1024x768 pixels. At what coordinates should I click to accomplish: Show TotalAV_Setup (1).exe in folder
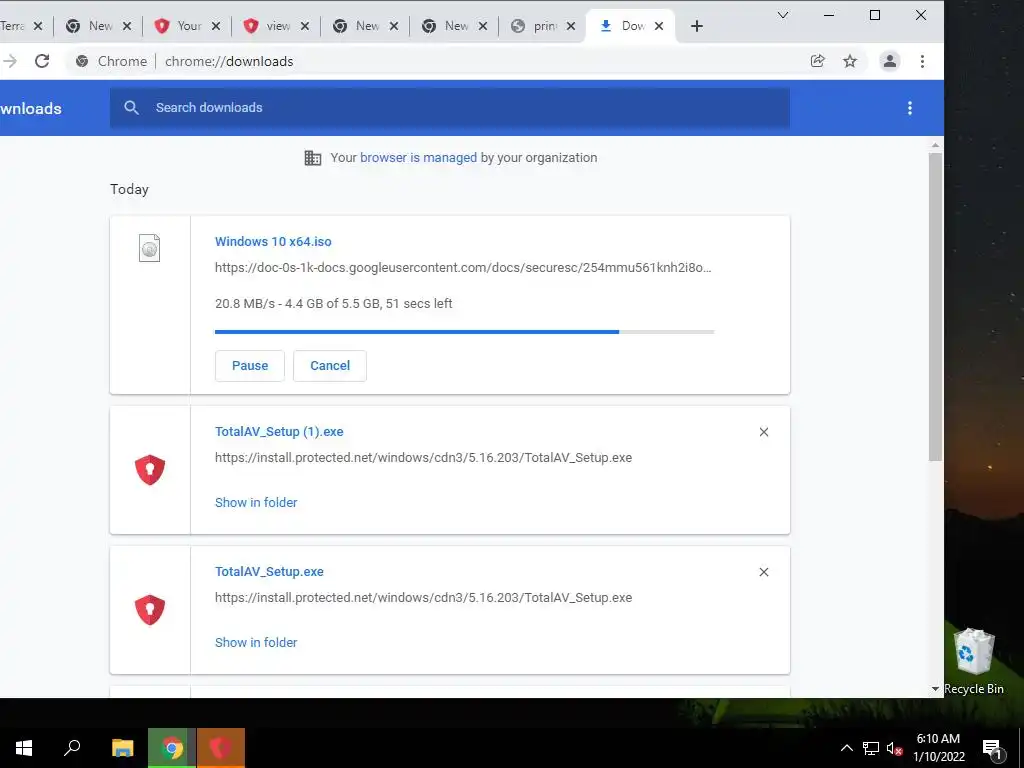(x=256, y=502)
